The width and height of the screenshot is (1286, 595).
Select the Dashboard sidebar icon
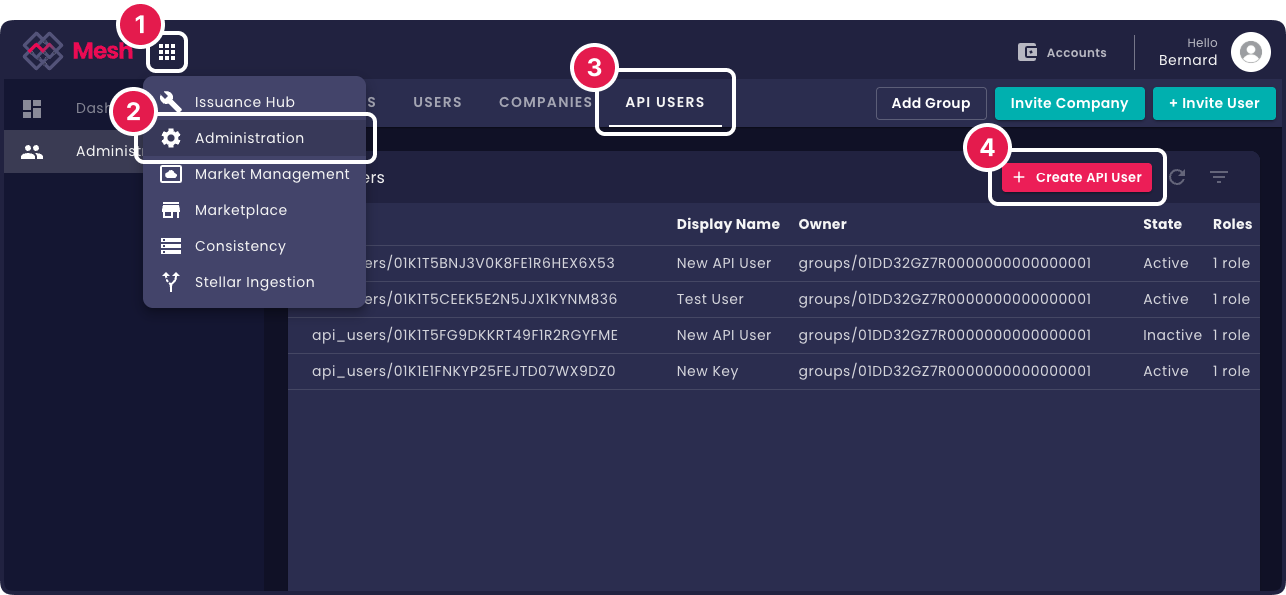(34, 107)
